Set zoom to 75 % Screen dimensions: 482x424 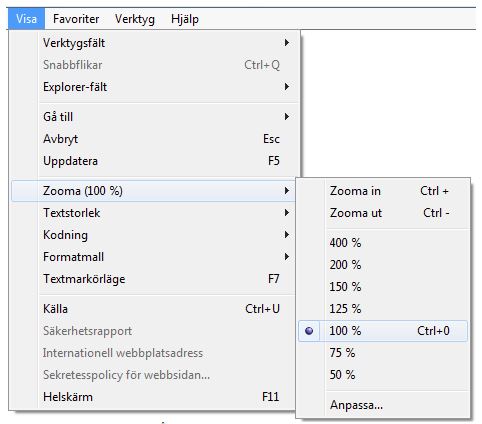pos(383,353)
